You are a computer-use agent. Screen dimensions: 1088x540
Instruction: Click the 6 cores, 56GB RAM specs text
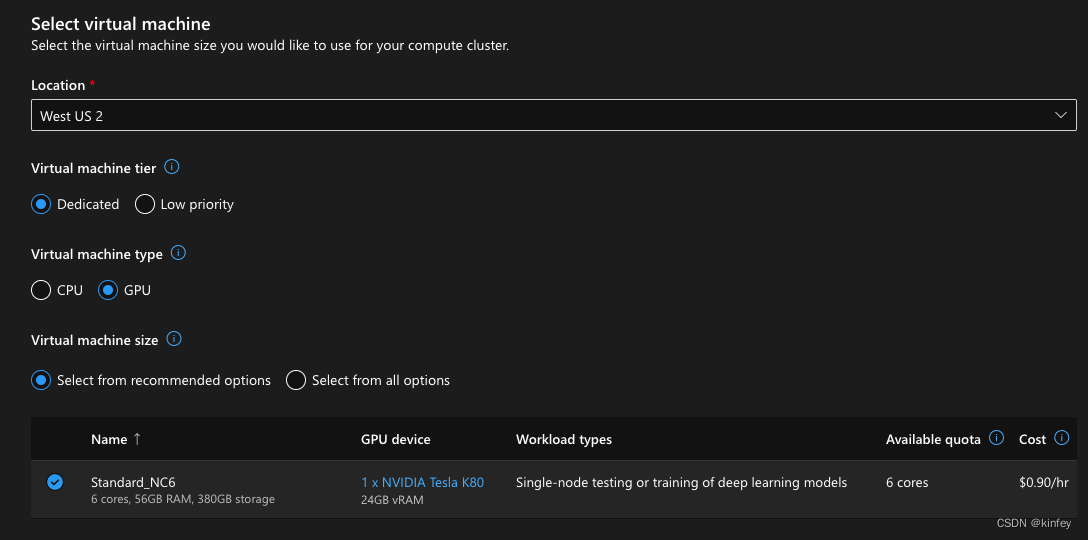pyautogui.click(x=182, y=499)
